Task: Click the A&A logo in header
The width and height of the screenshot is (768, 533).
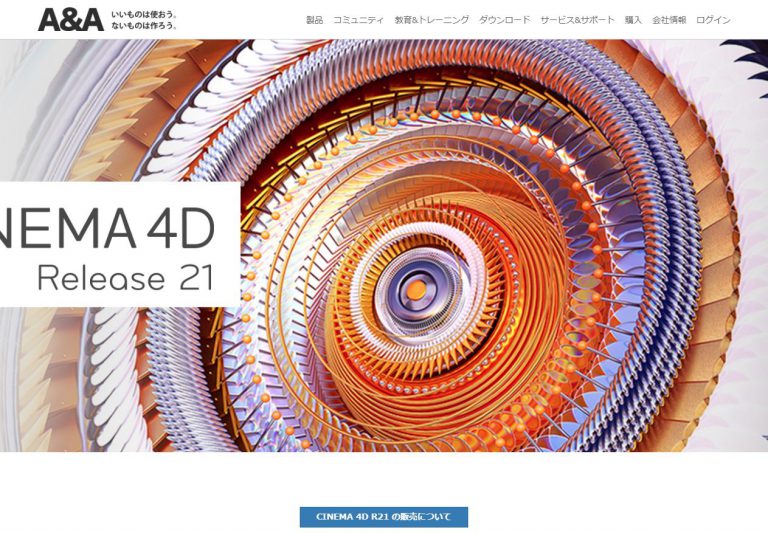Action: click(x=71, y=20)
